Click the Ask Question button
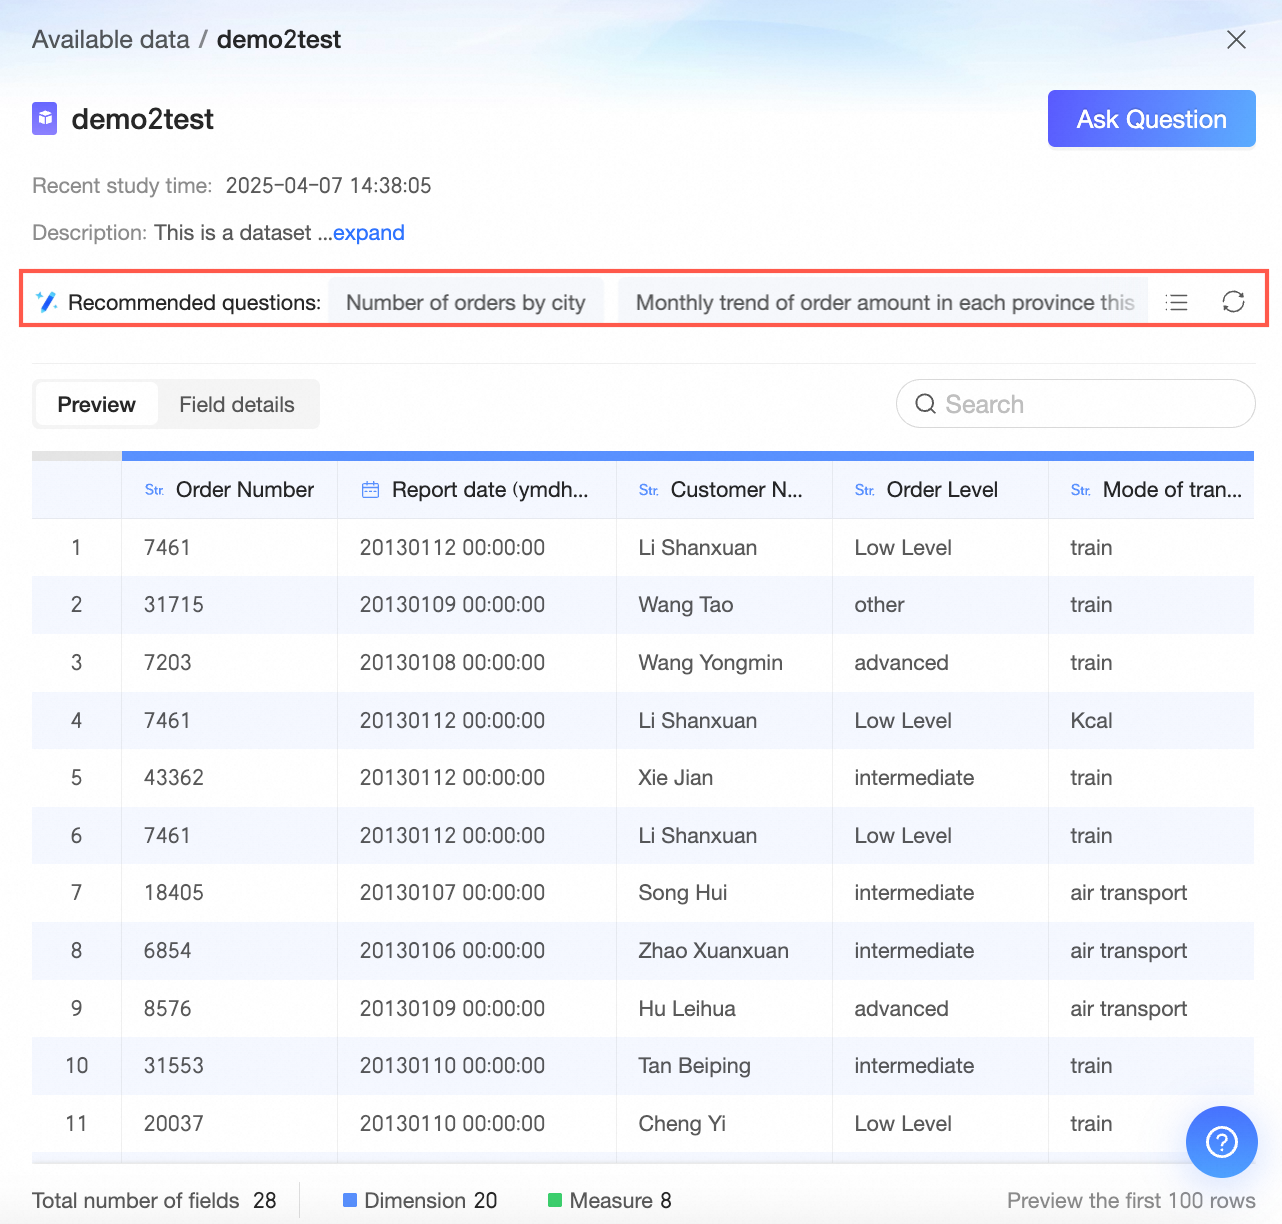Image resolution: width=1282 pixels, height=1224 pixels. [x=1152, y=119]
